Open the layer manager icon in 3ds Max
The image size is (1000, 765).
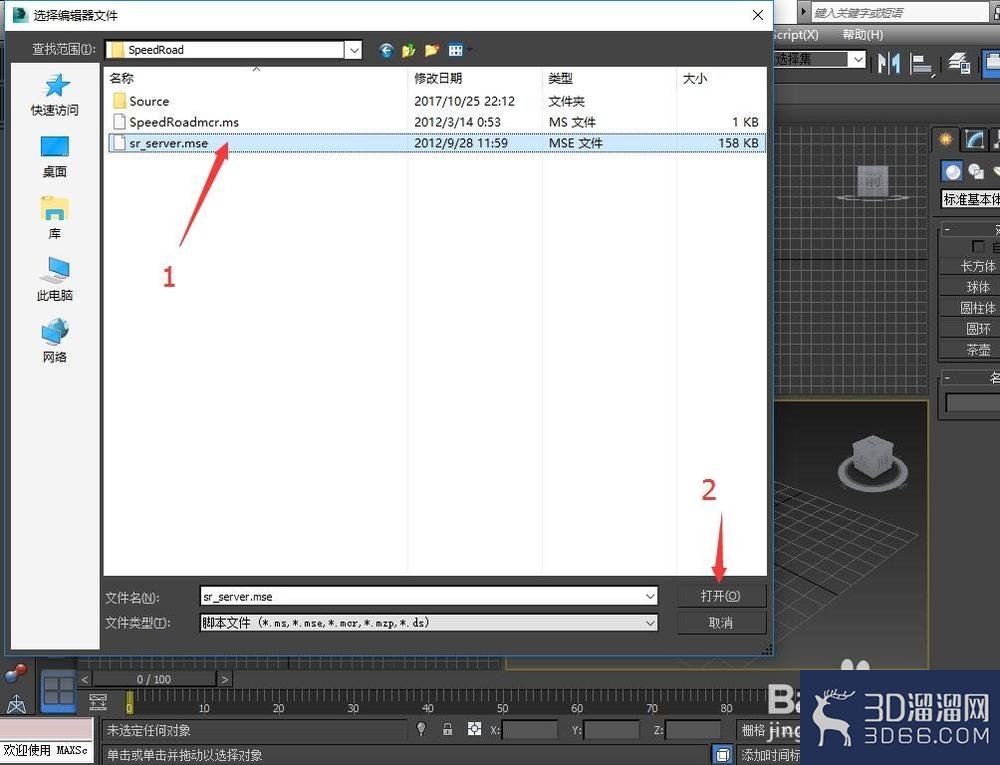(x=959, y=63)
